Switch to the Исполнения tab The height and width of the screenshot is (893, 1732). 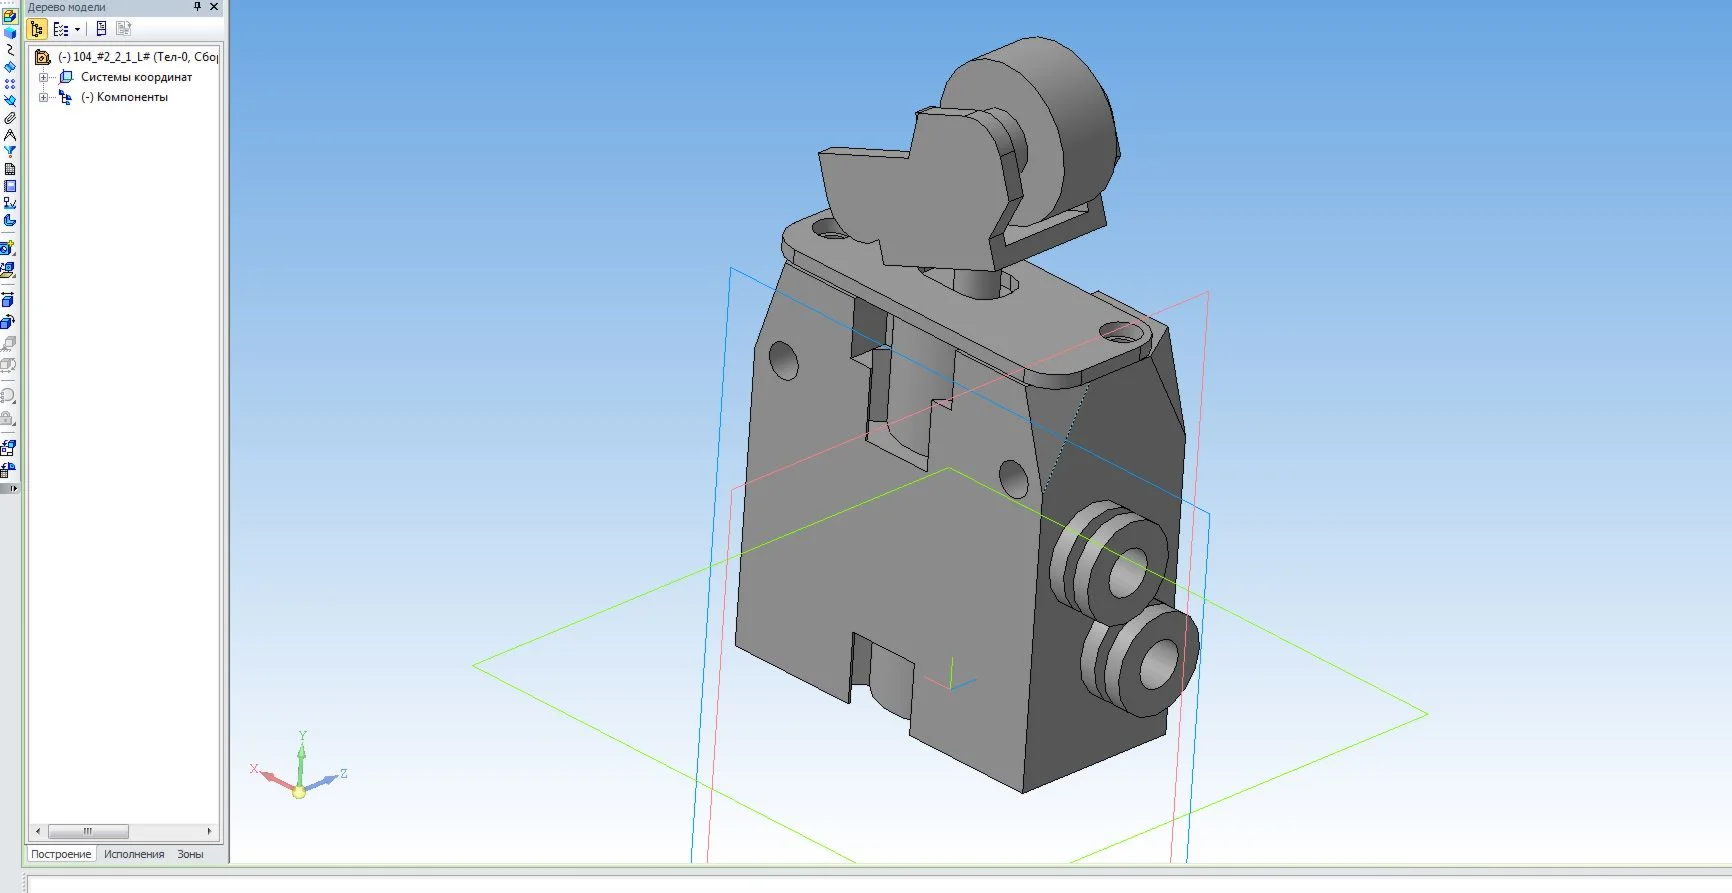134,854
